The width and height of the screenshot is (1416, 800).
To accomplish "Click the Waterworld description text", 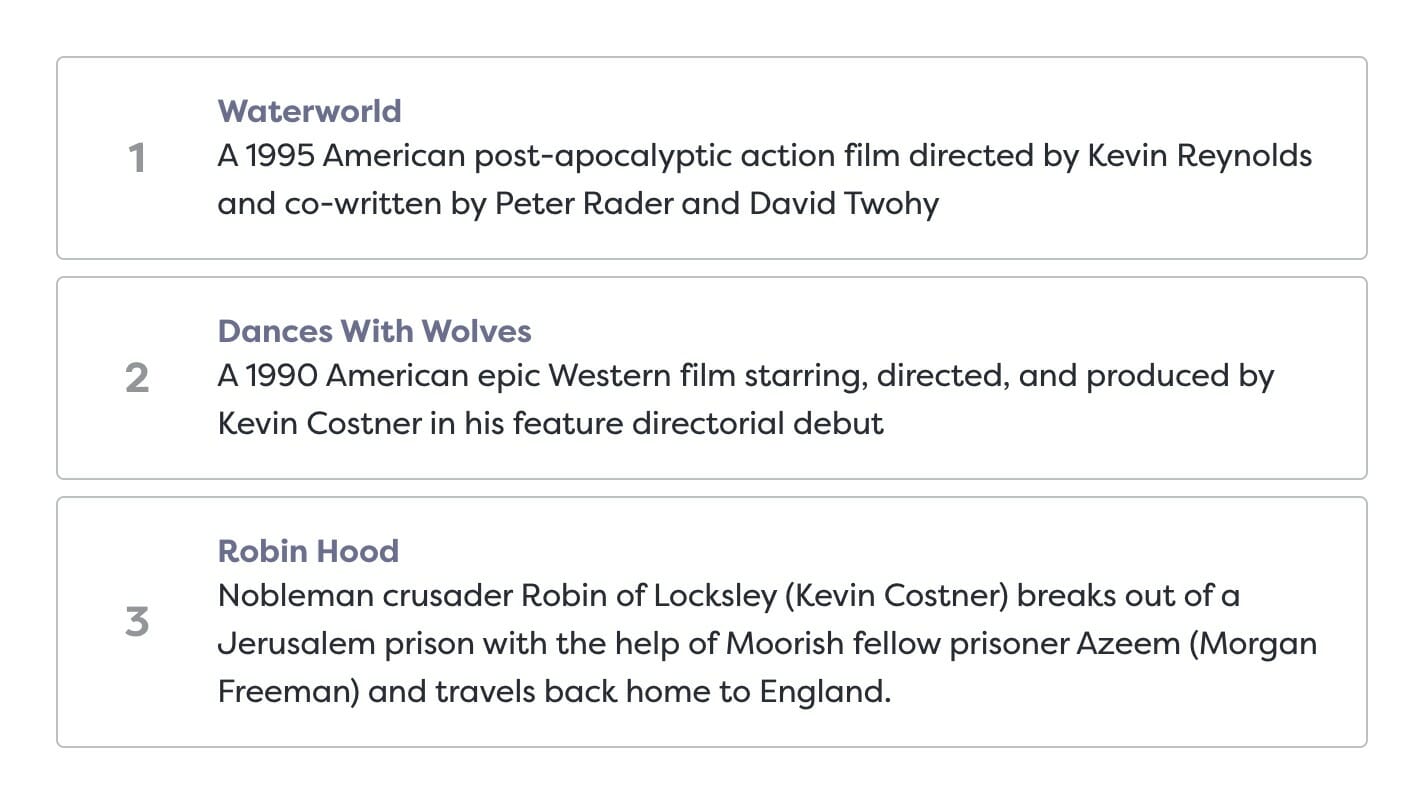I will click(765, 180).
